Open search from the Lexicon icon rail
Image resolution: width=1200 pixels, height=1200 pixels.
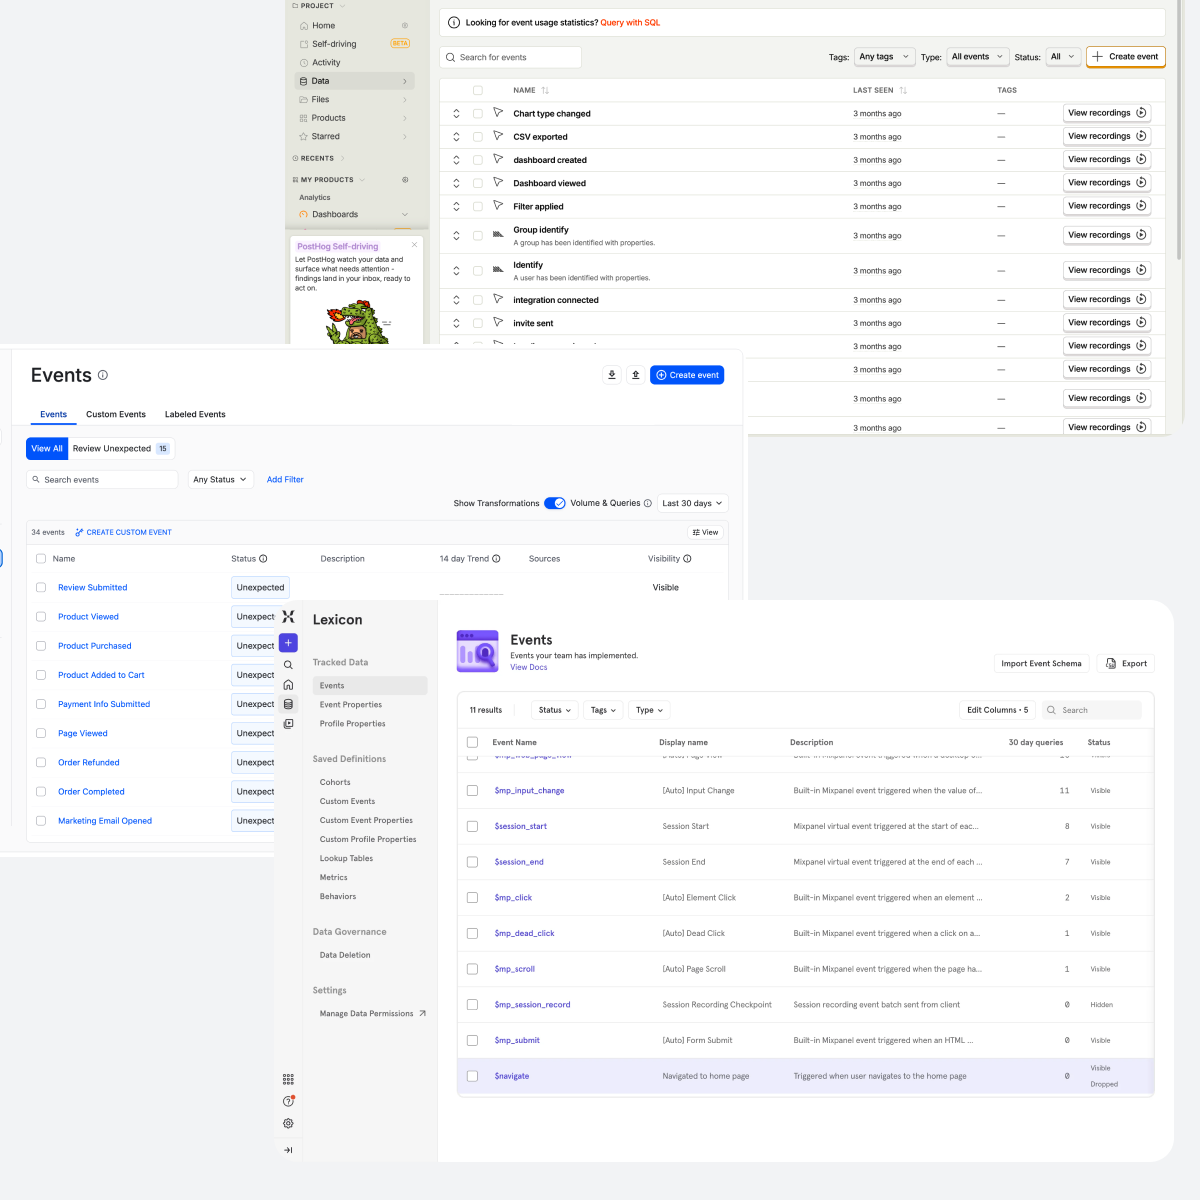coord(288,665)
